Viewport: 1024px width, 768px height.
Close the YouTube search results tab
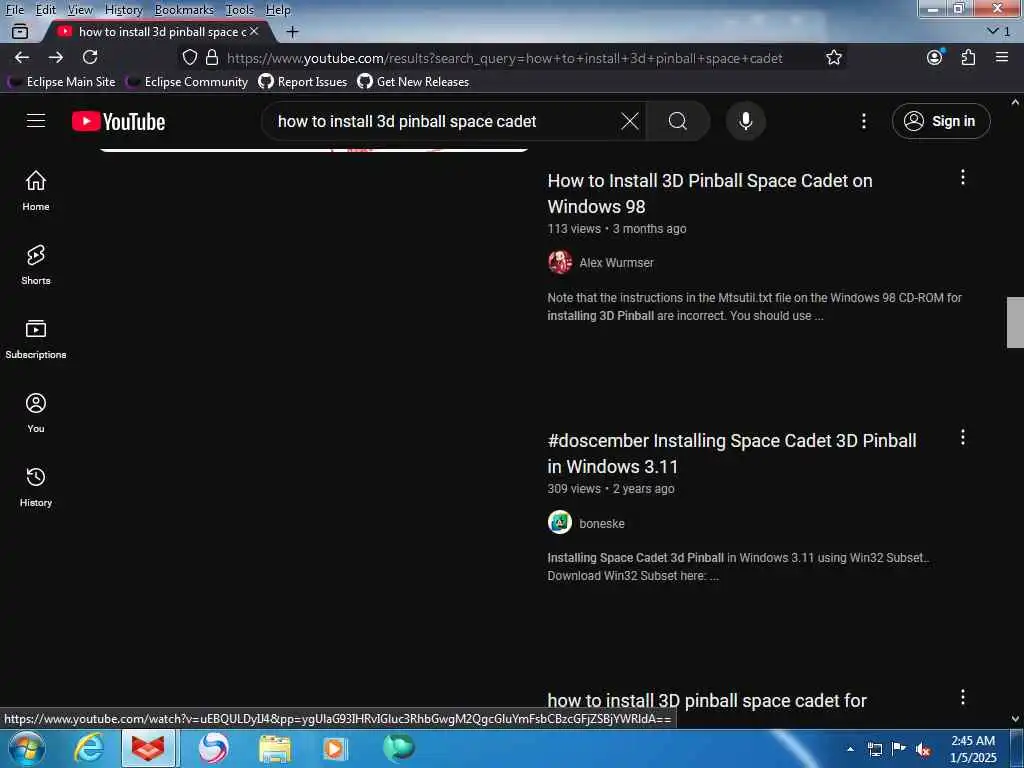[254, 31]
